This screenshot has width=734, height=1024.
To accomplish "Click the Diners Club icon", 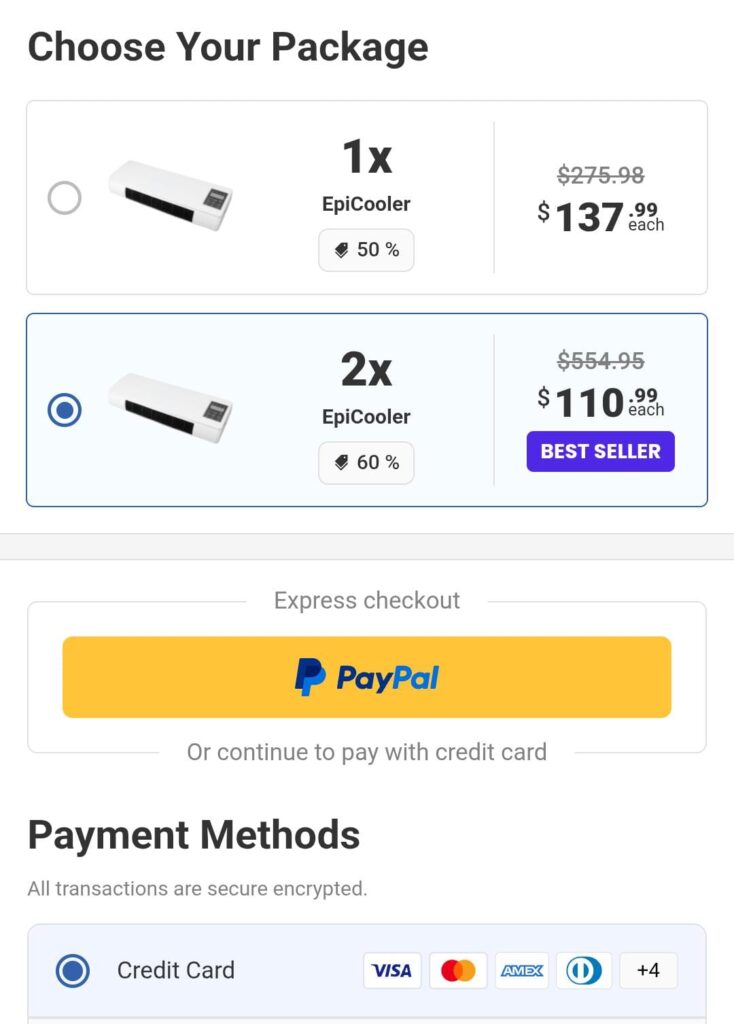I will [x=584, y=970].
